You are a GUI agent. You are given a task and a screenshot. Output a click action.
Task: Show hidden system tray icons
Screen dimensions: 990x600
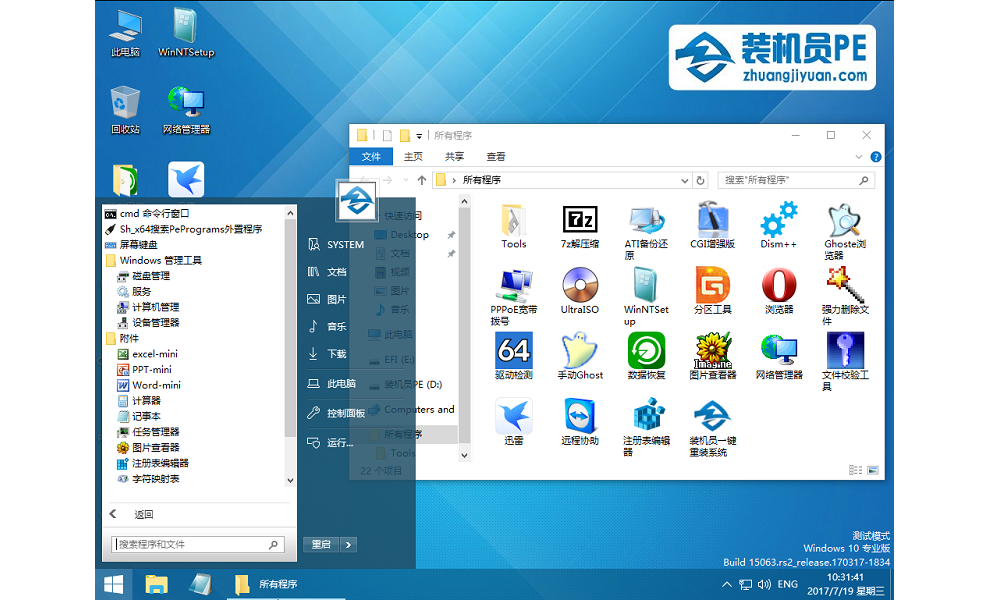click(x=726, y=584)
